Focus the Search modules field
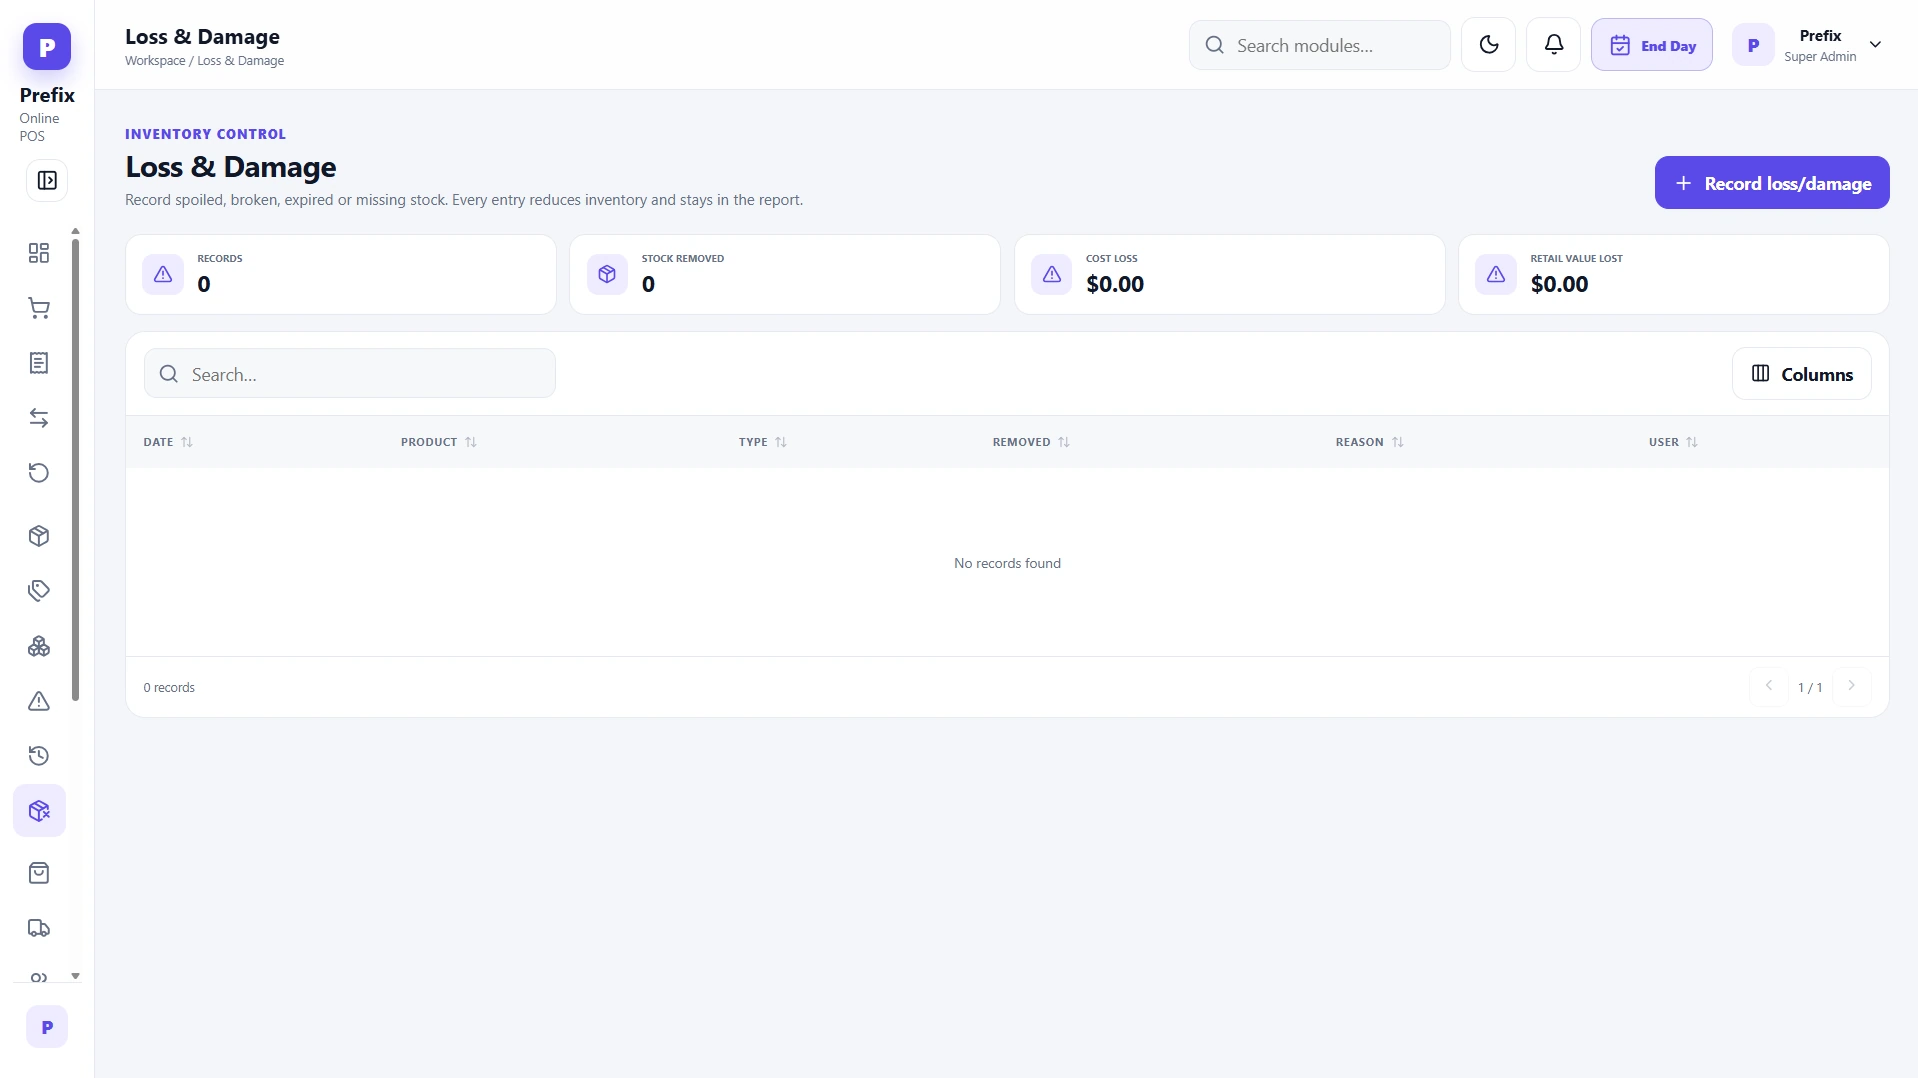This screenshot has height=1078, width=1918. pyautogui.click(x=1320, y=45)
